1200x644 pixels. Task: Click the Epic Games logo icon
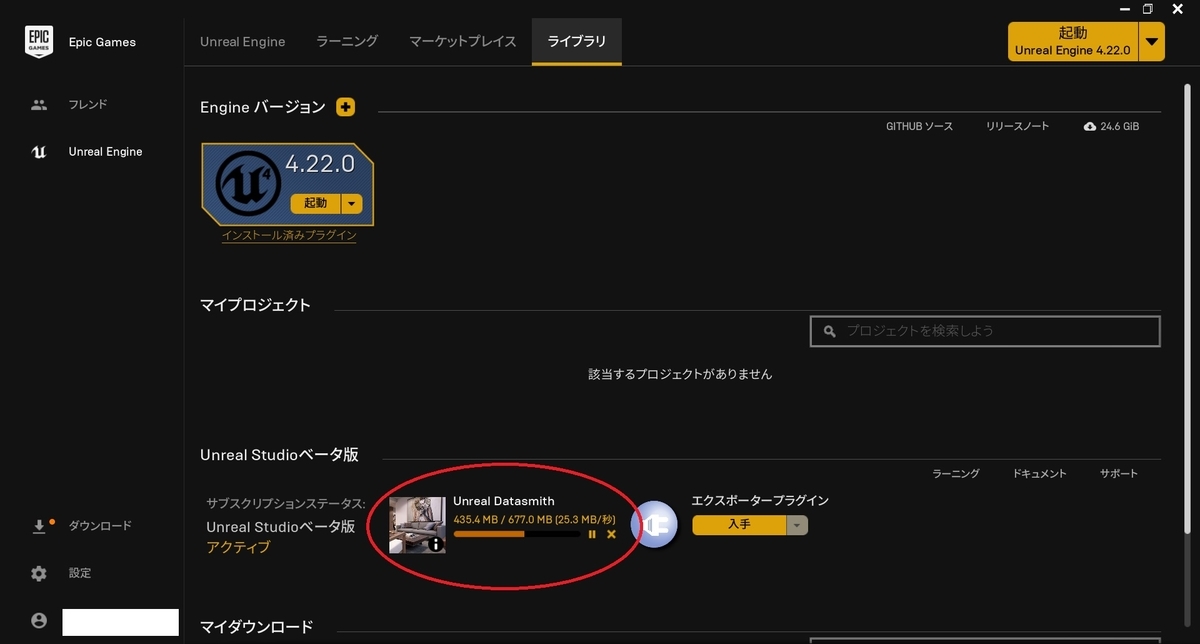pos(38,42)
